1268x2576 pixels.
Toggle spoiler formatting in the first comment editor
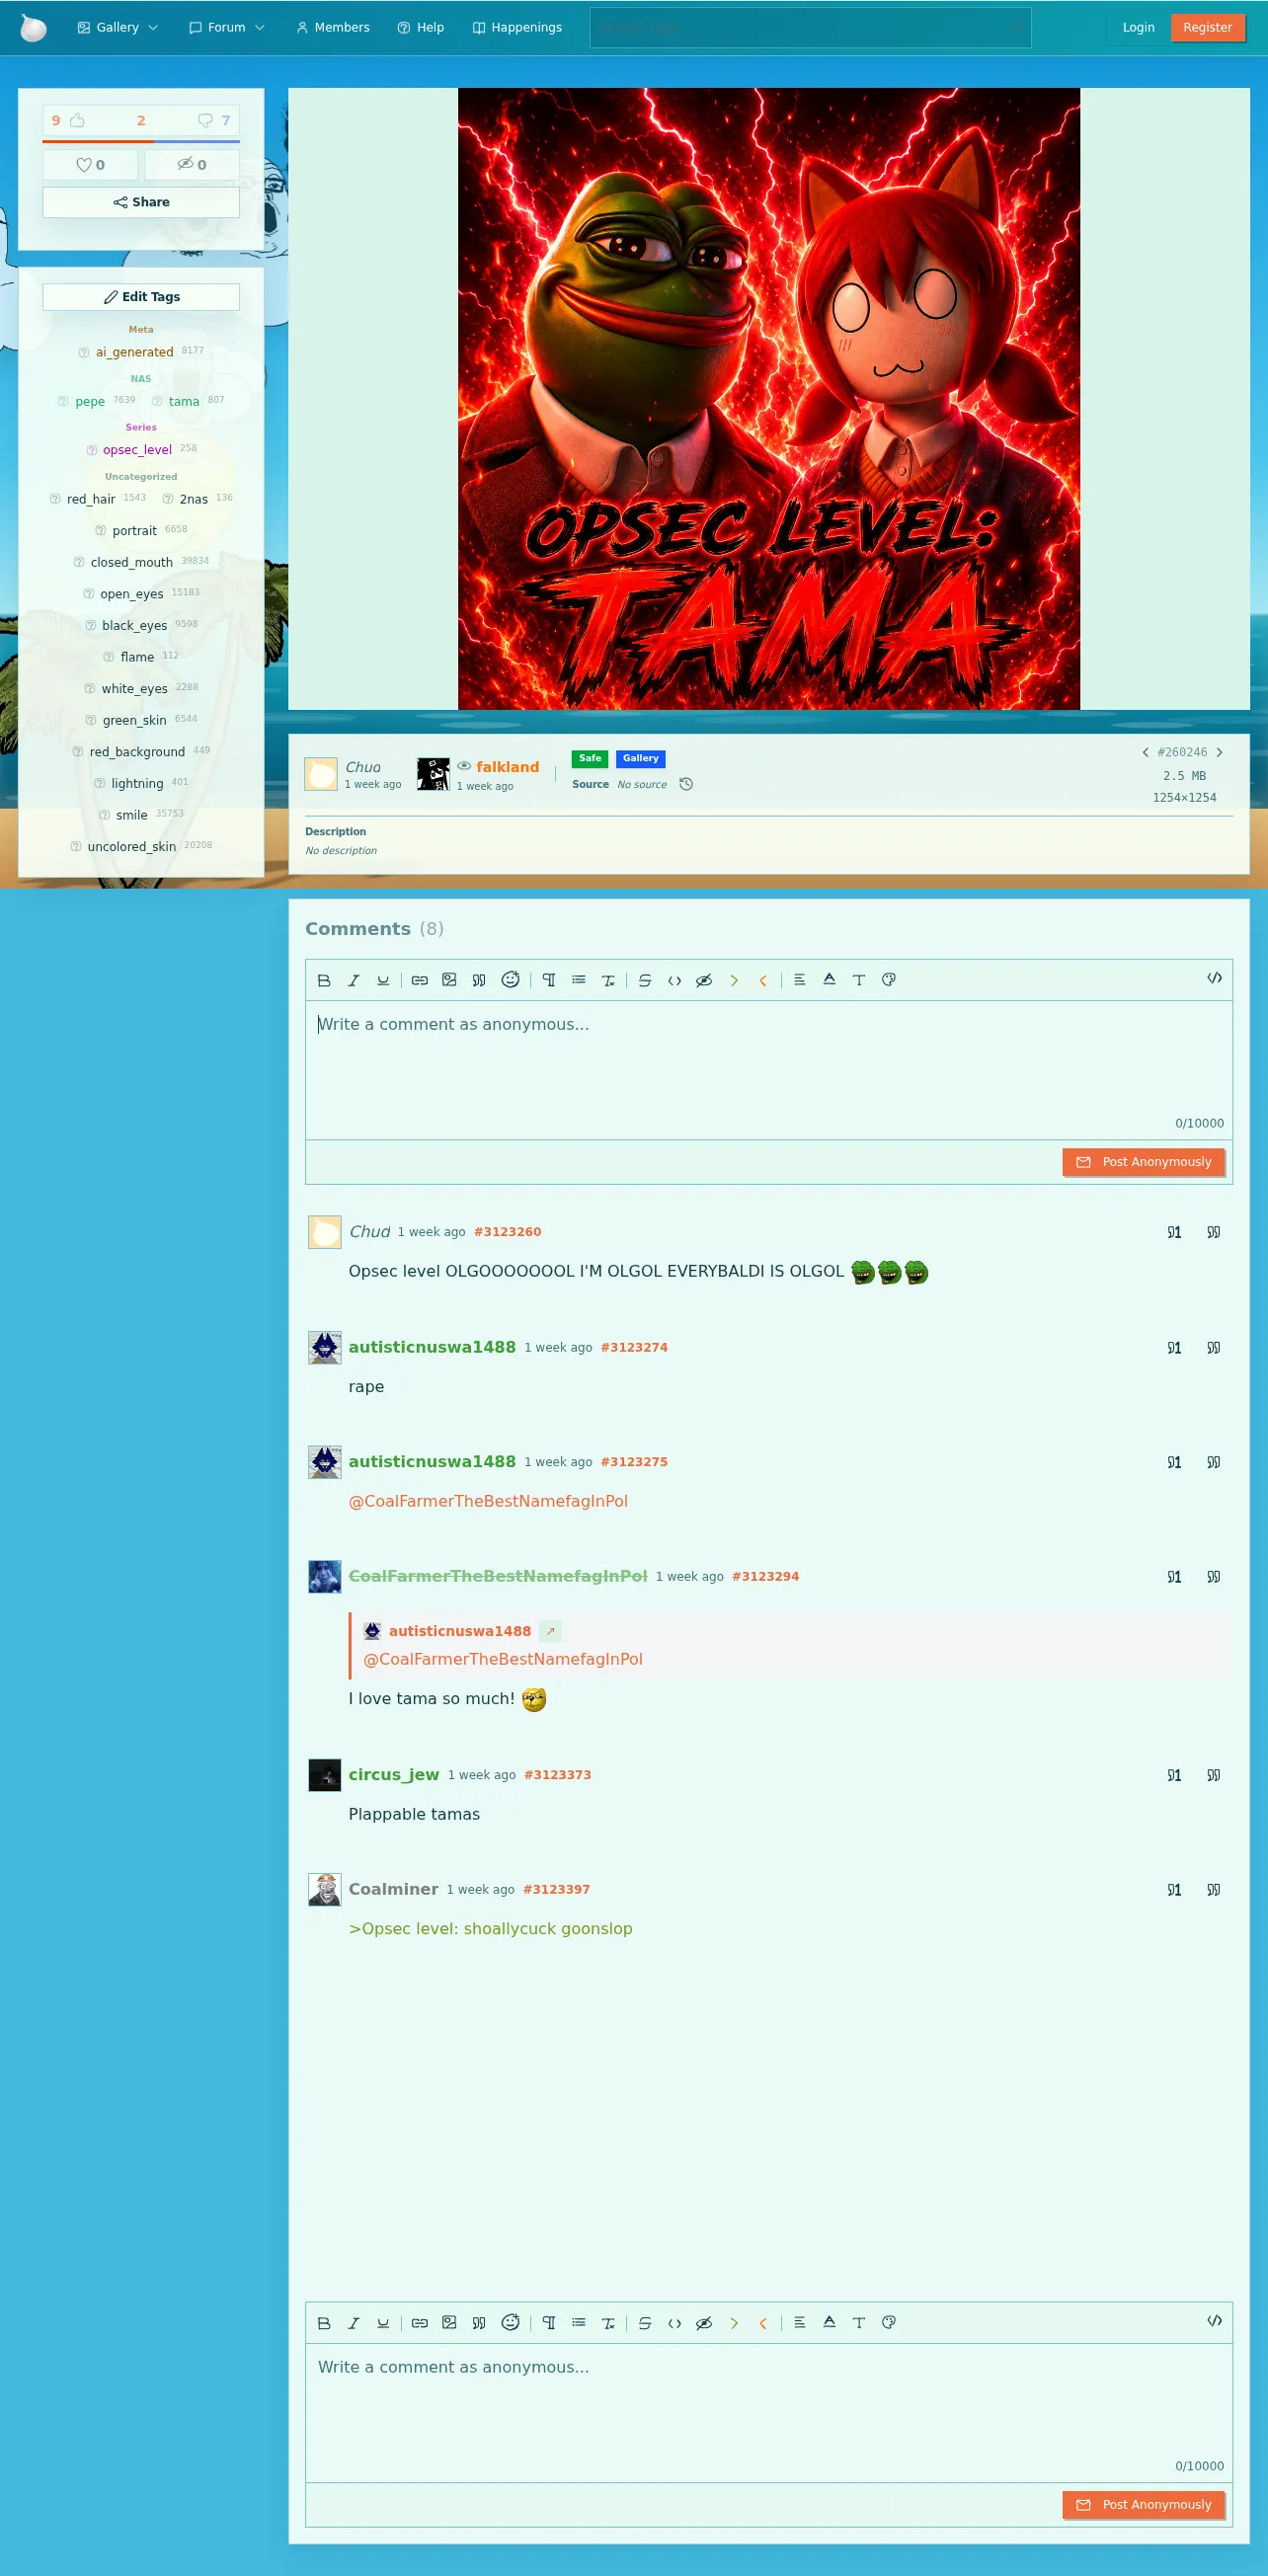pyautogui.click(x=704, y=980)
